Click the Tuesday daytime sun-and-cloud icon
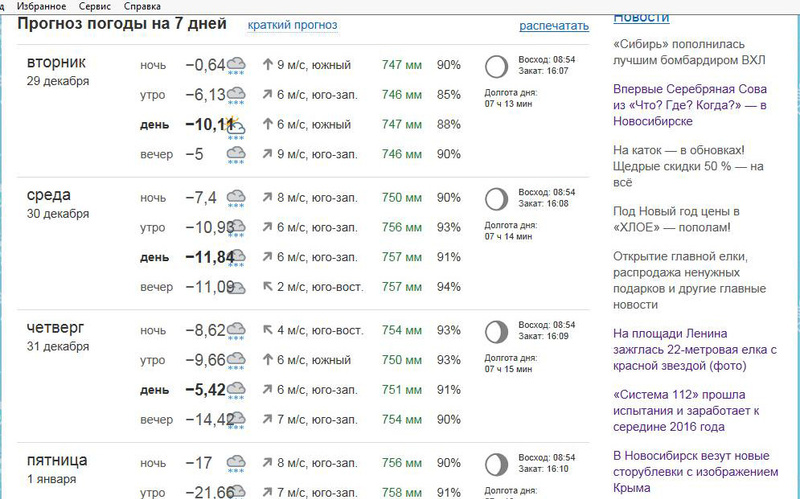The height and width of the screenshot is (499, 800). (236, 126)
